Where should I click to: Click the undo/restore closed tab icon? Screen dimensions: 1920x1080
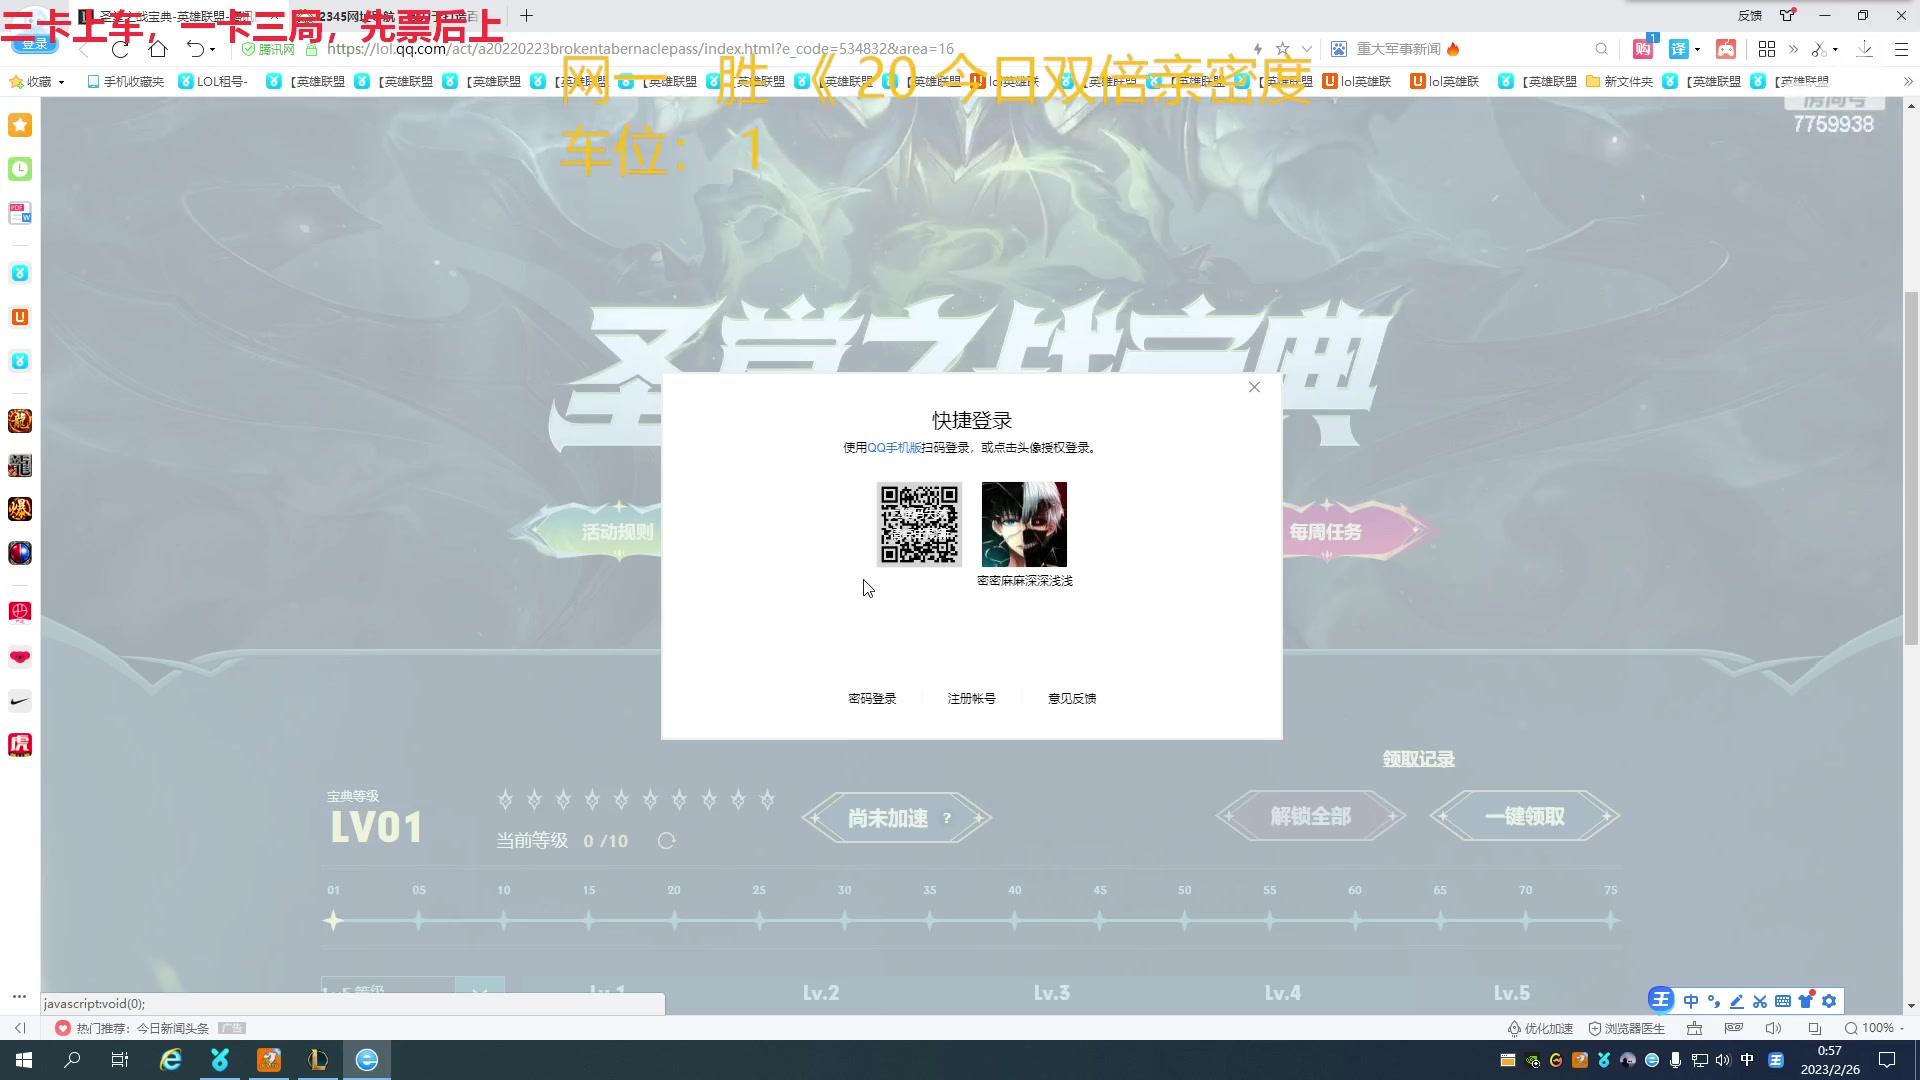pyautogui.click(x=195, y=49)
